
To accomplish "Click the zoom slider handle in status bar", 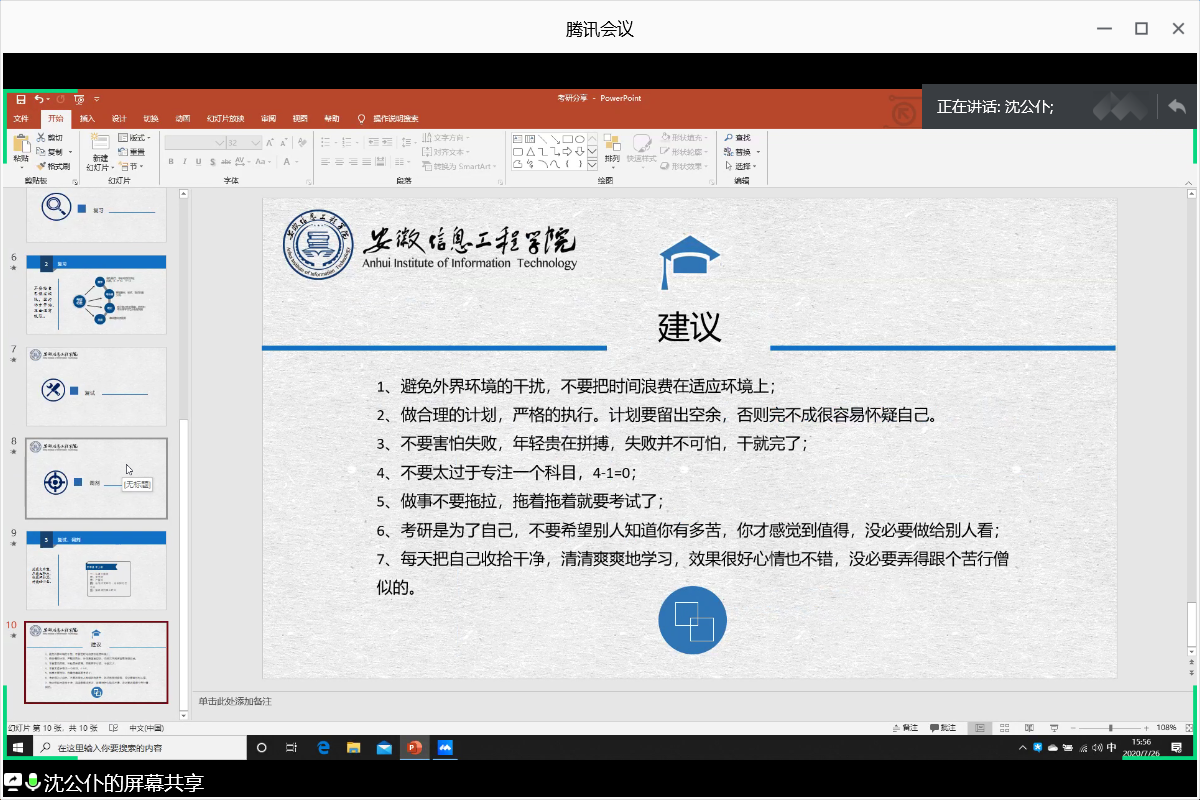I will 1111,727.
